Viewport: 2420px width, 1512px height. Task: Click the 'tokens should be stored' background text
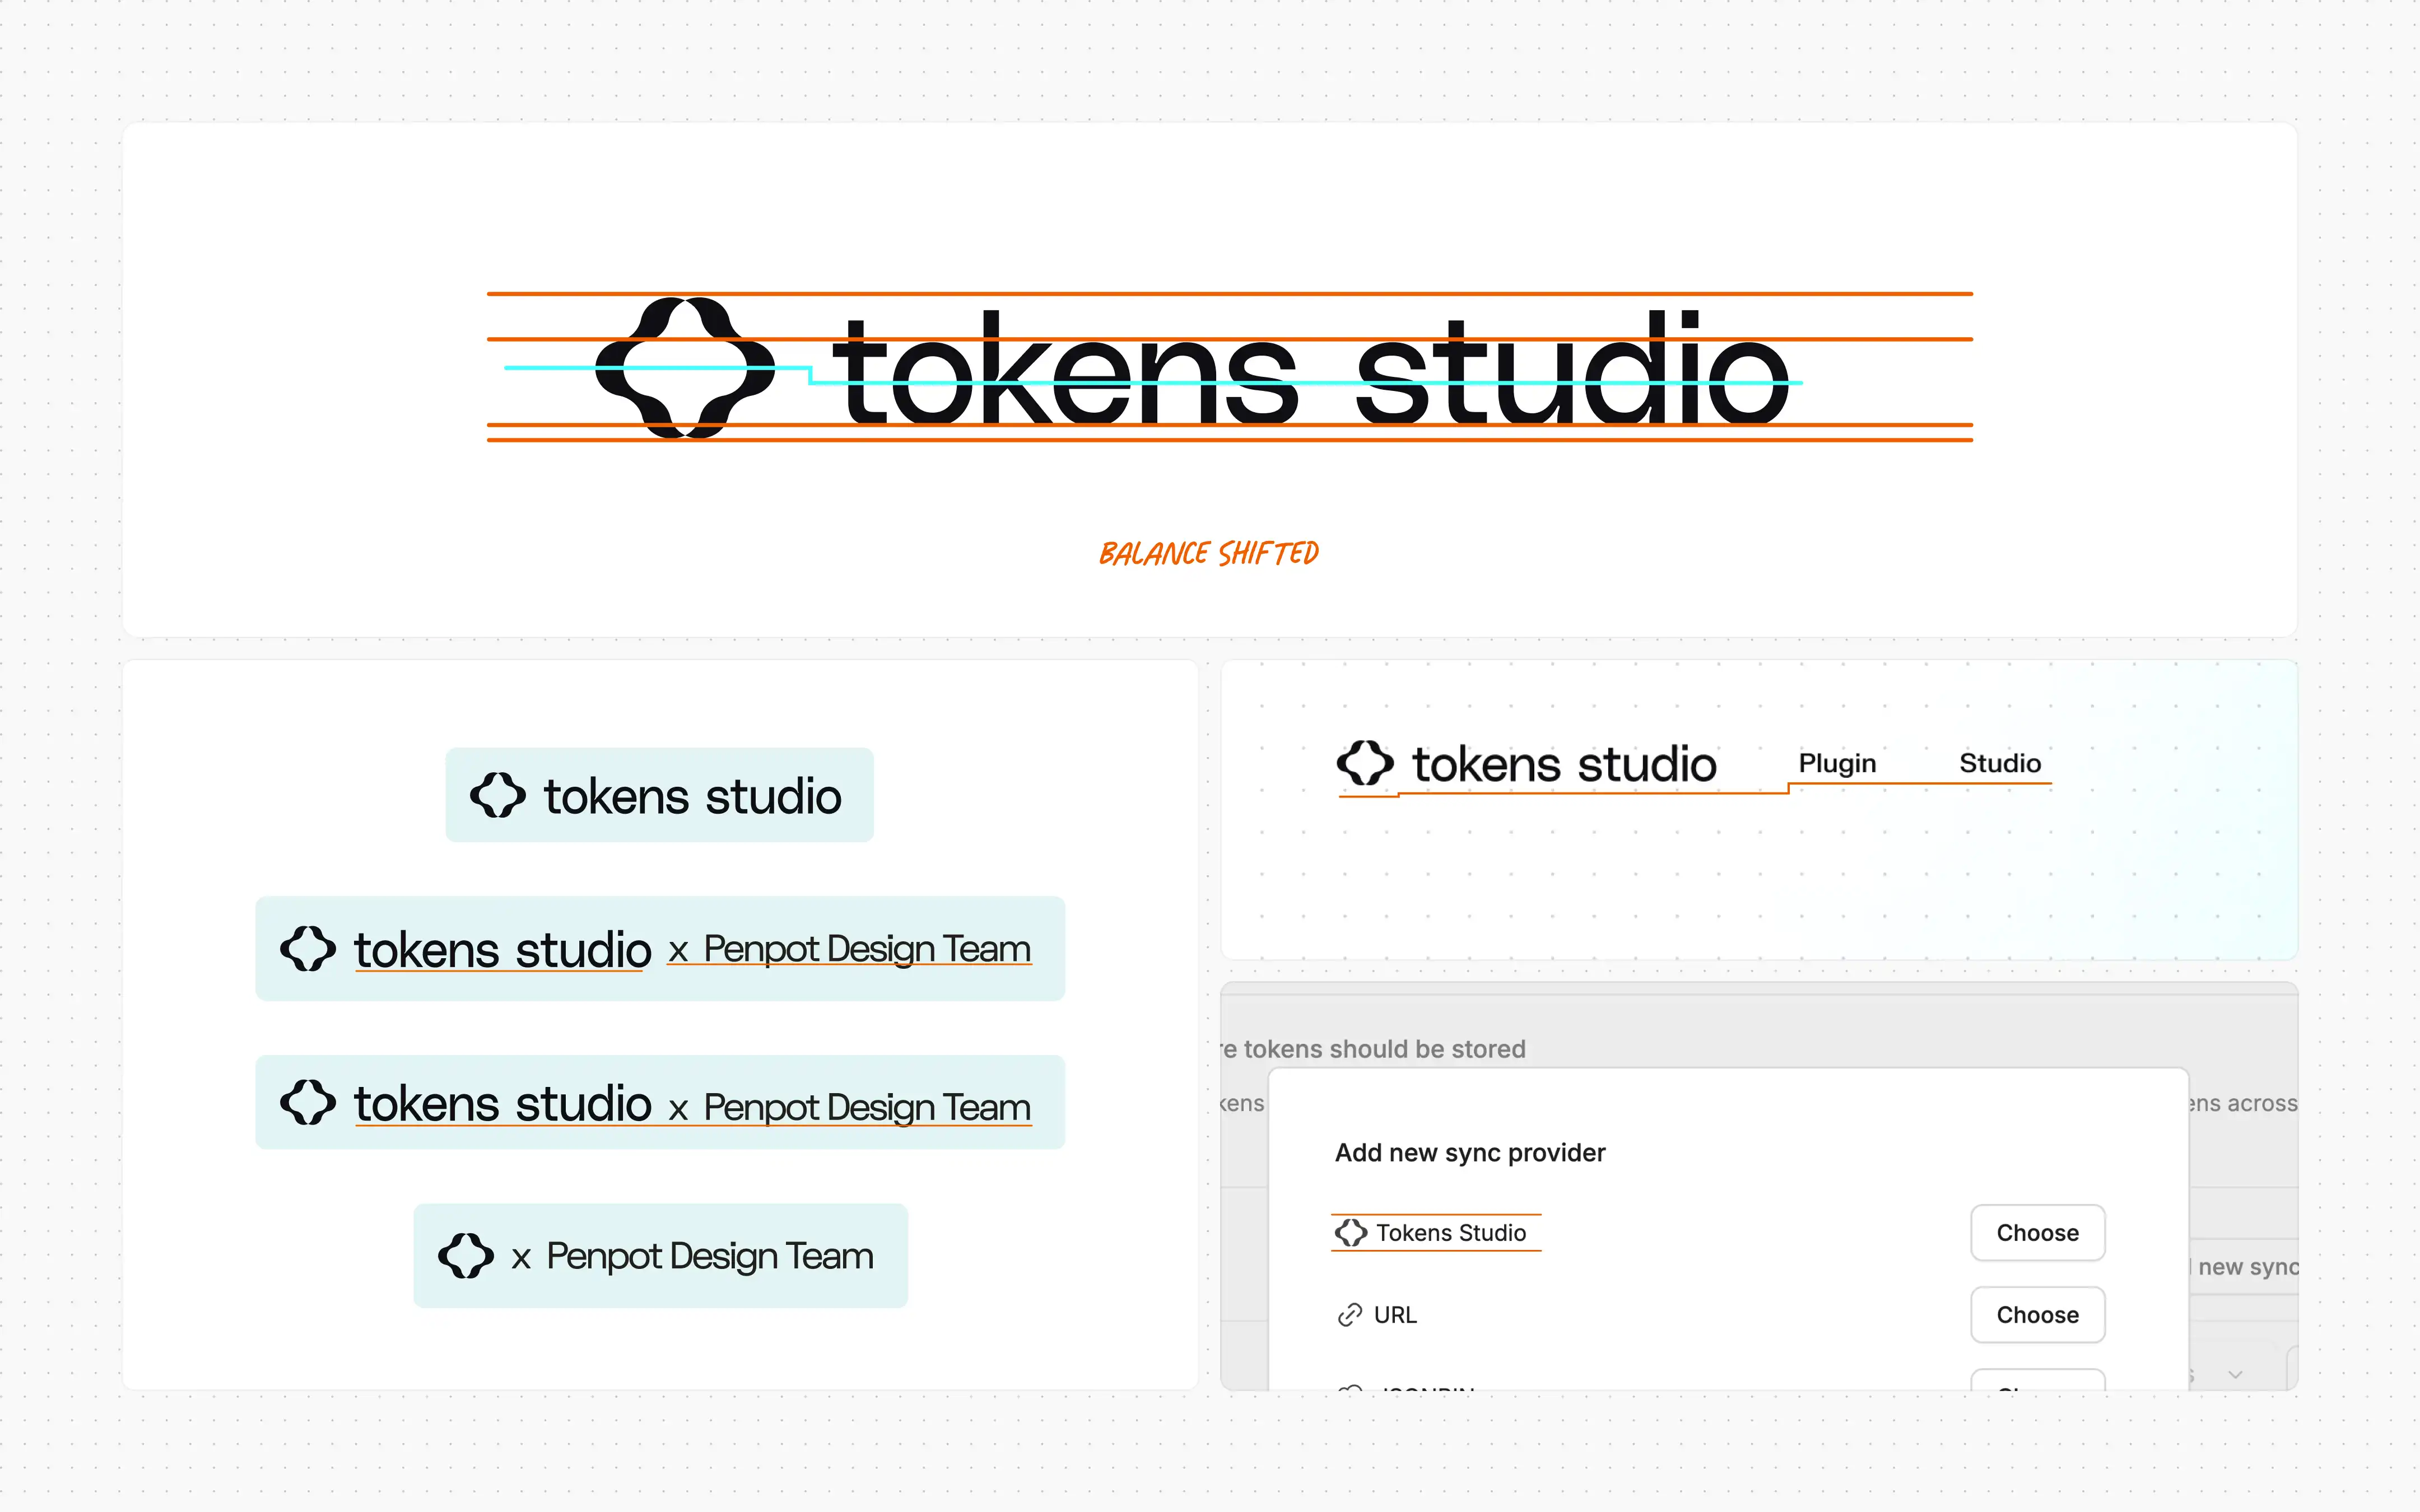tap(1384, 1049)
